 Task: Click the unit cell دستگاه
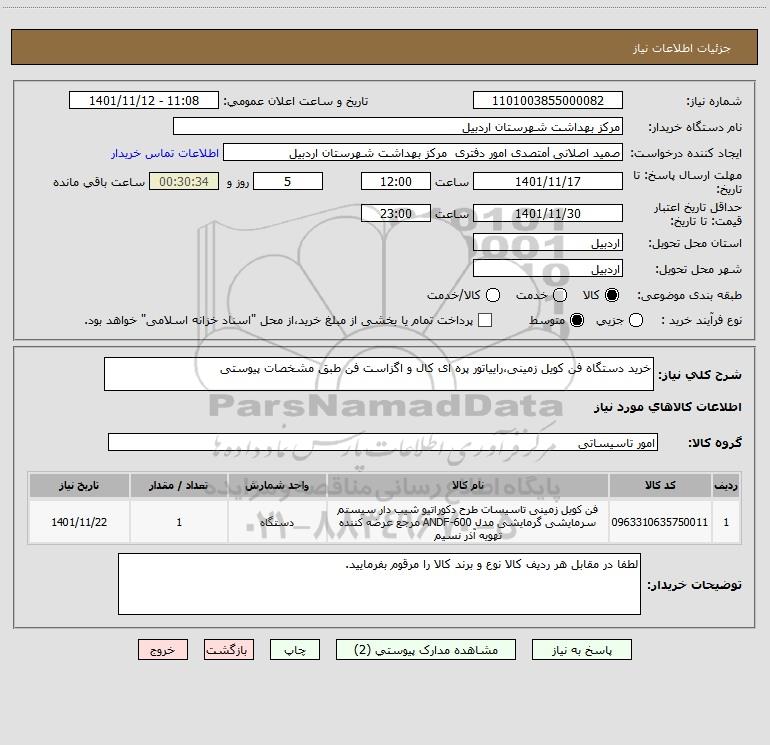277,522
